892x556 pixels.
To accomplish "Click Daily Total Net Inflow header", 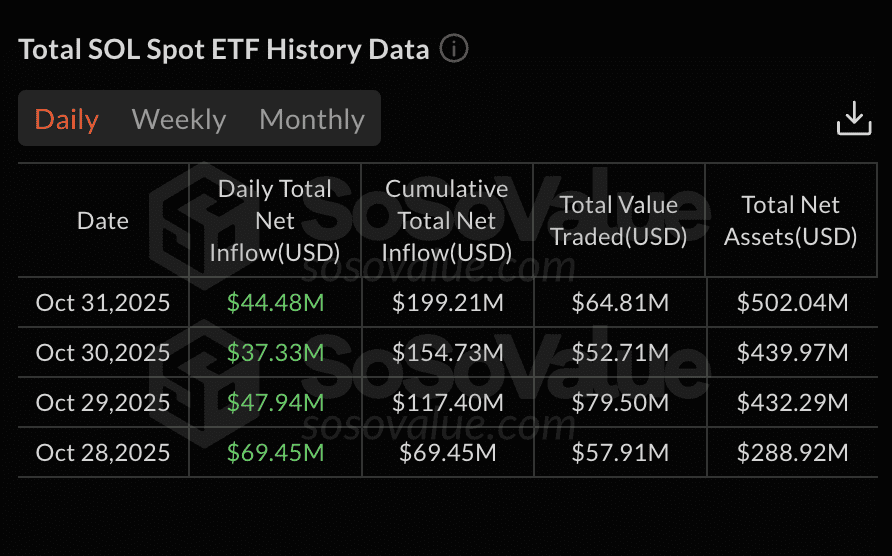I will point(275,221).
